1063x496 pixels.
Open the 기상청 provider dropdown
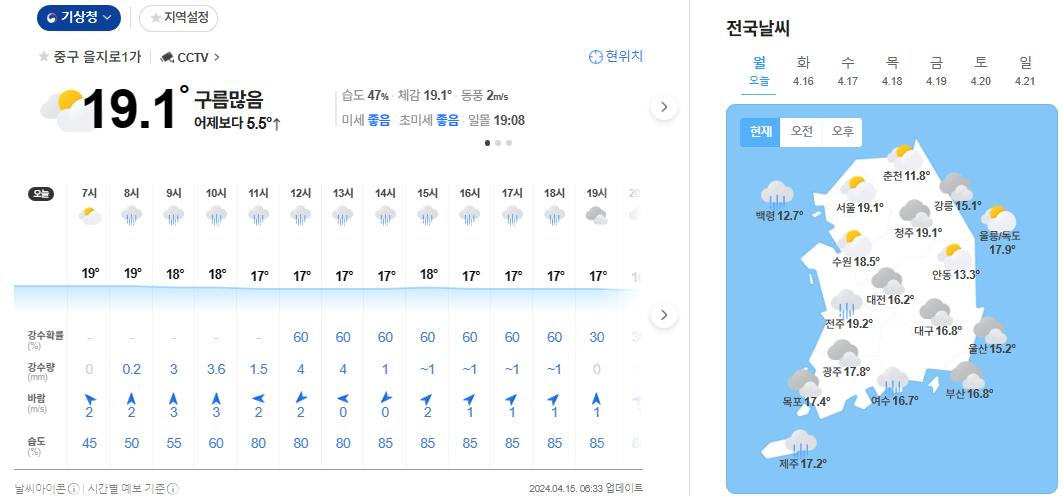pyautogui.click(x=79, y=18)
